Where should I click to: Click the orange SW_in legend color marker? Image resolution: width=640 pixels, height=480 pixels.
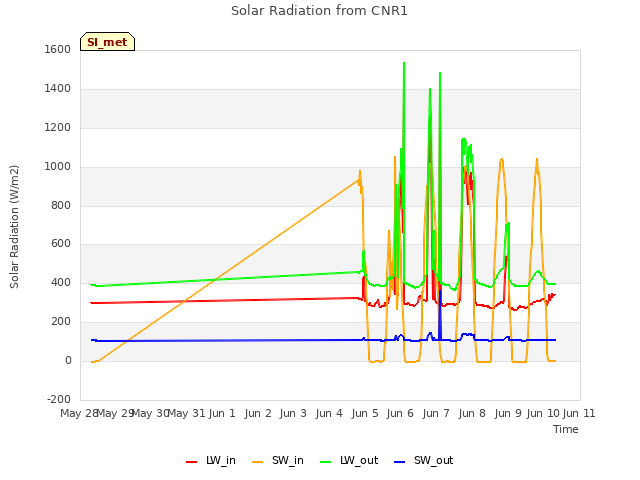pyautogui.click(x=258, y=462)
